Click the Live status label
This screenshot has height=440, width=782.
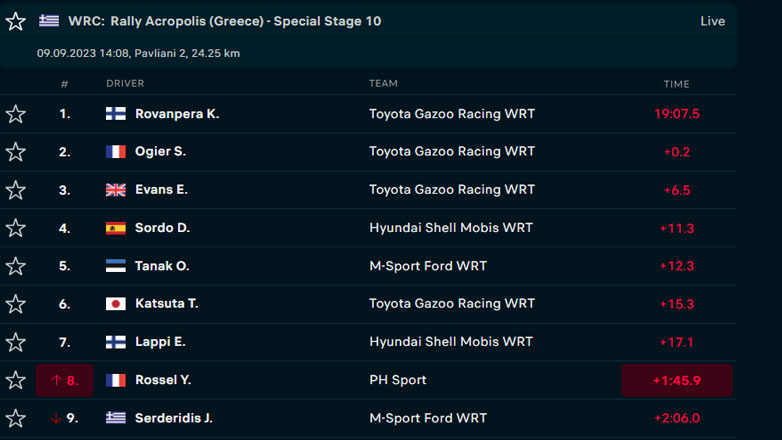point(712,21)
